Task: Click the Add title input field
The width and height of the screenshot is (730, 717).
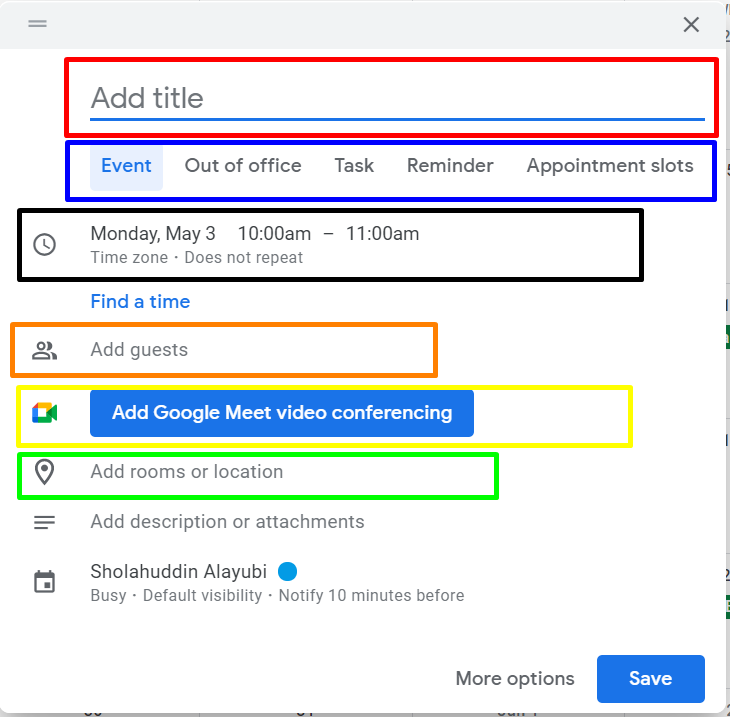Action: coord(397,99)
